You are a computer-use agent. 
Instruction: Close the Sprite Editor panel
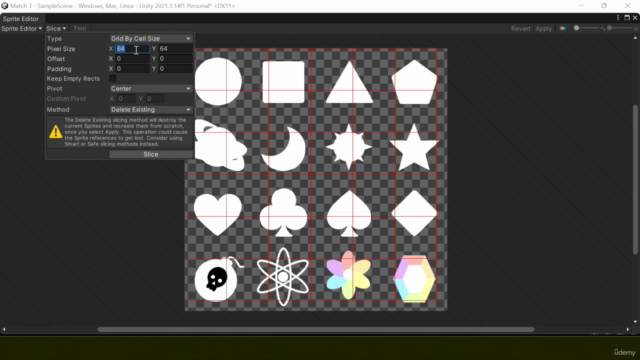[x=635, y=18]
